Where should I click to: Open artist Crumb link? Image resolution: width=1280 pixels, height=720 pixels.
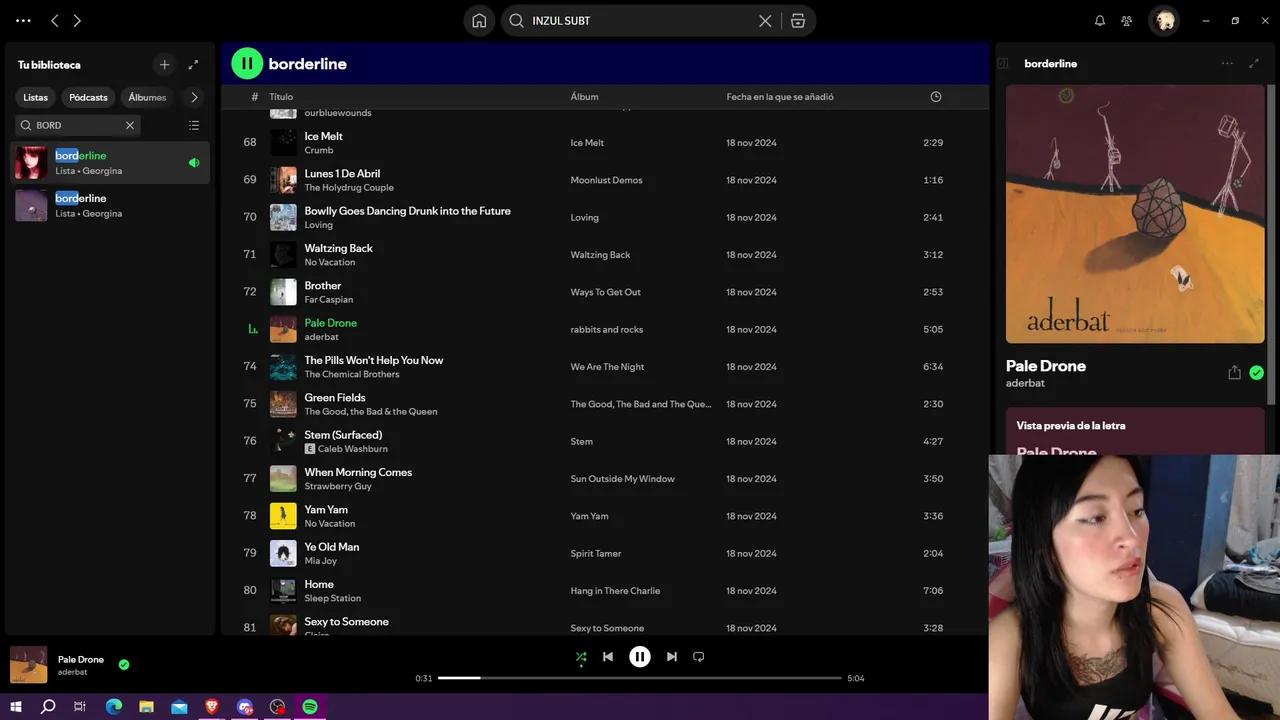(319, 150)
